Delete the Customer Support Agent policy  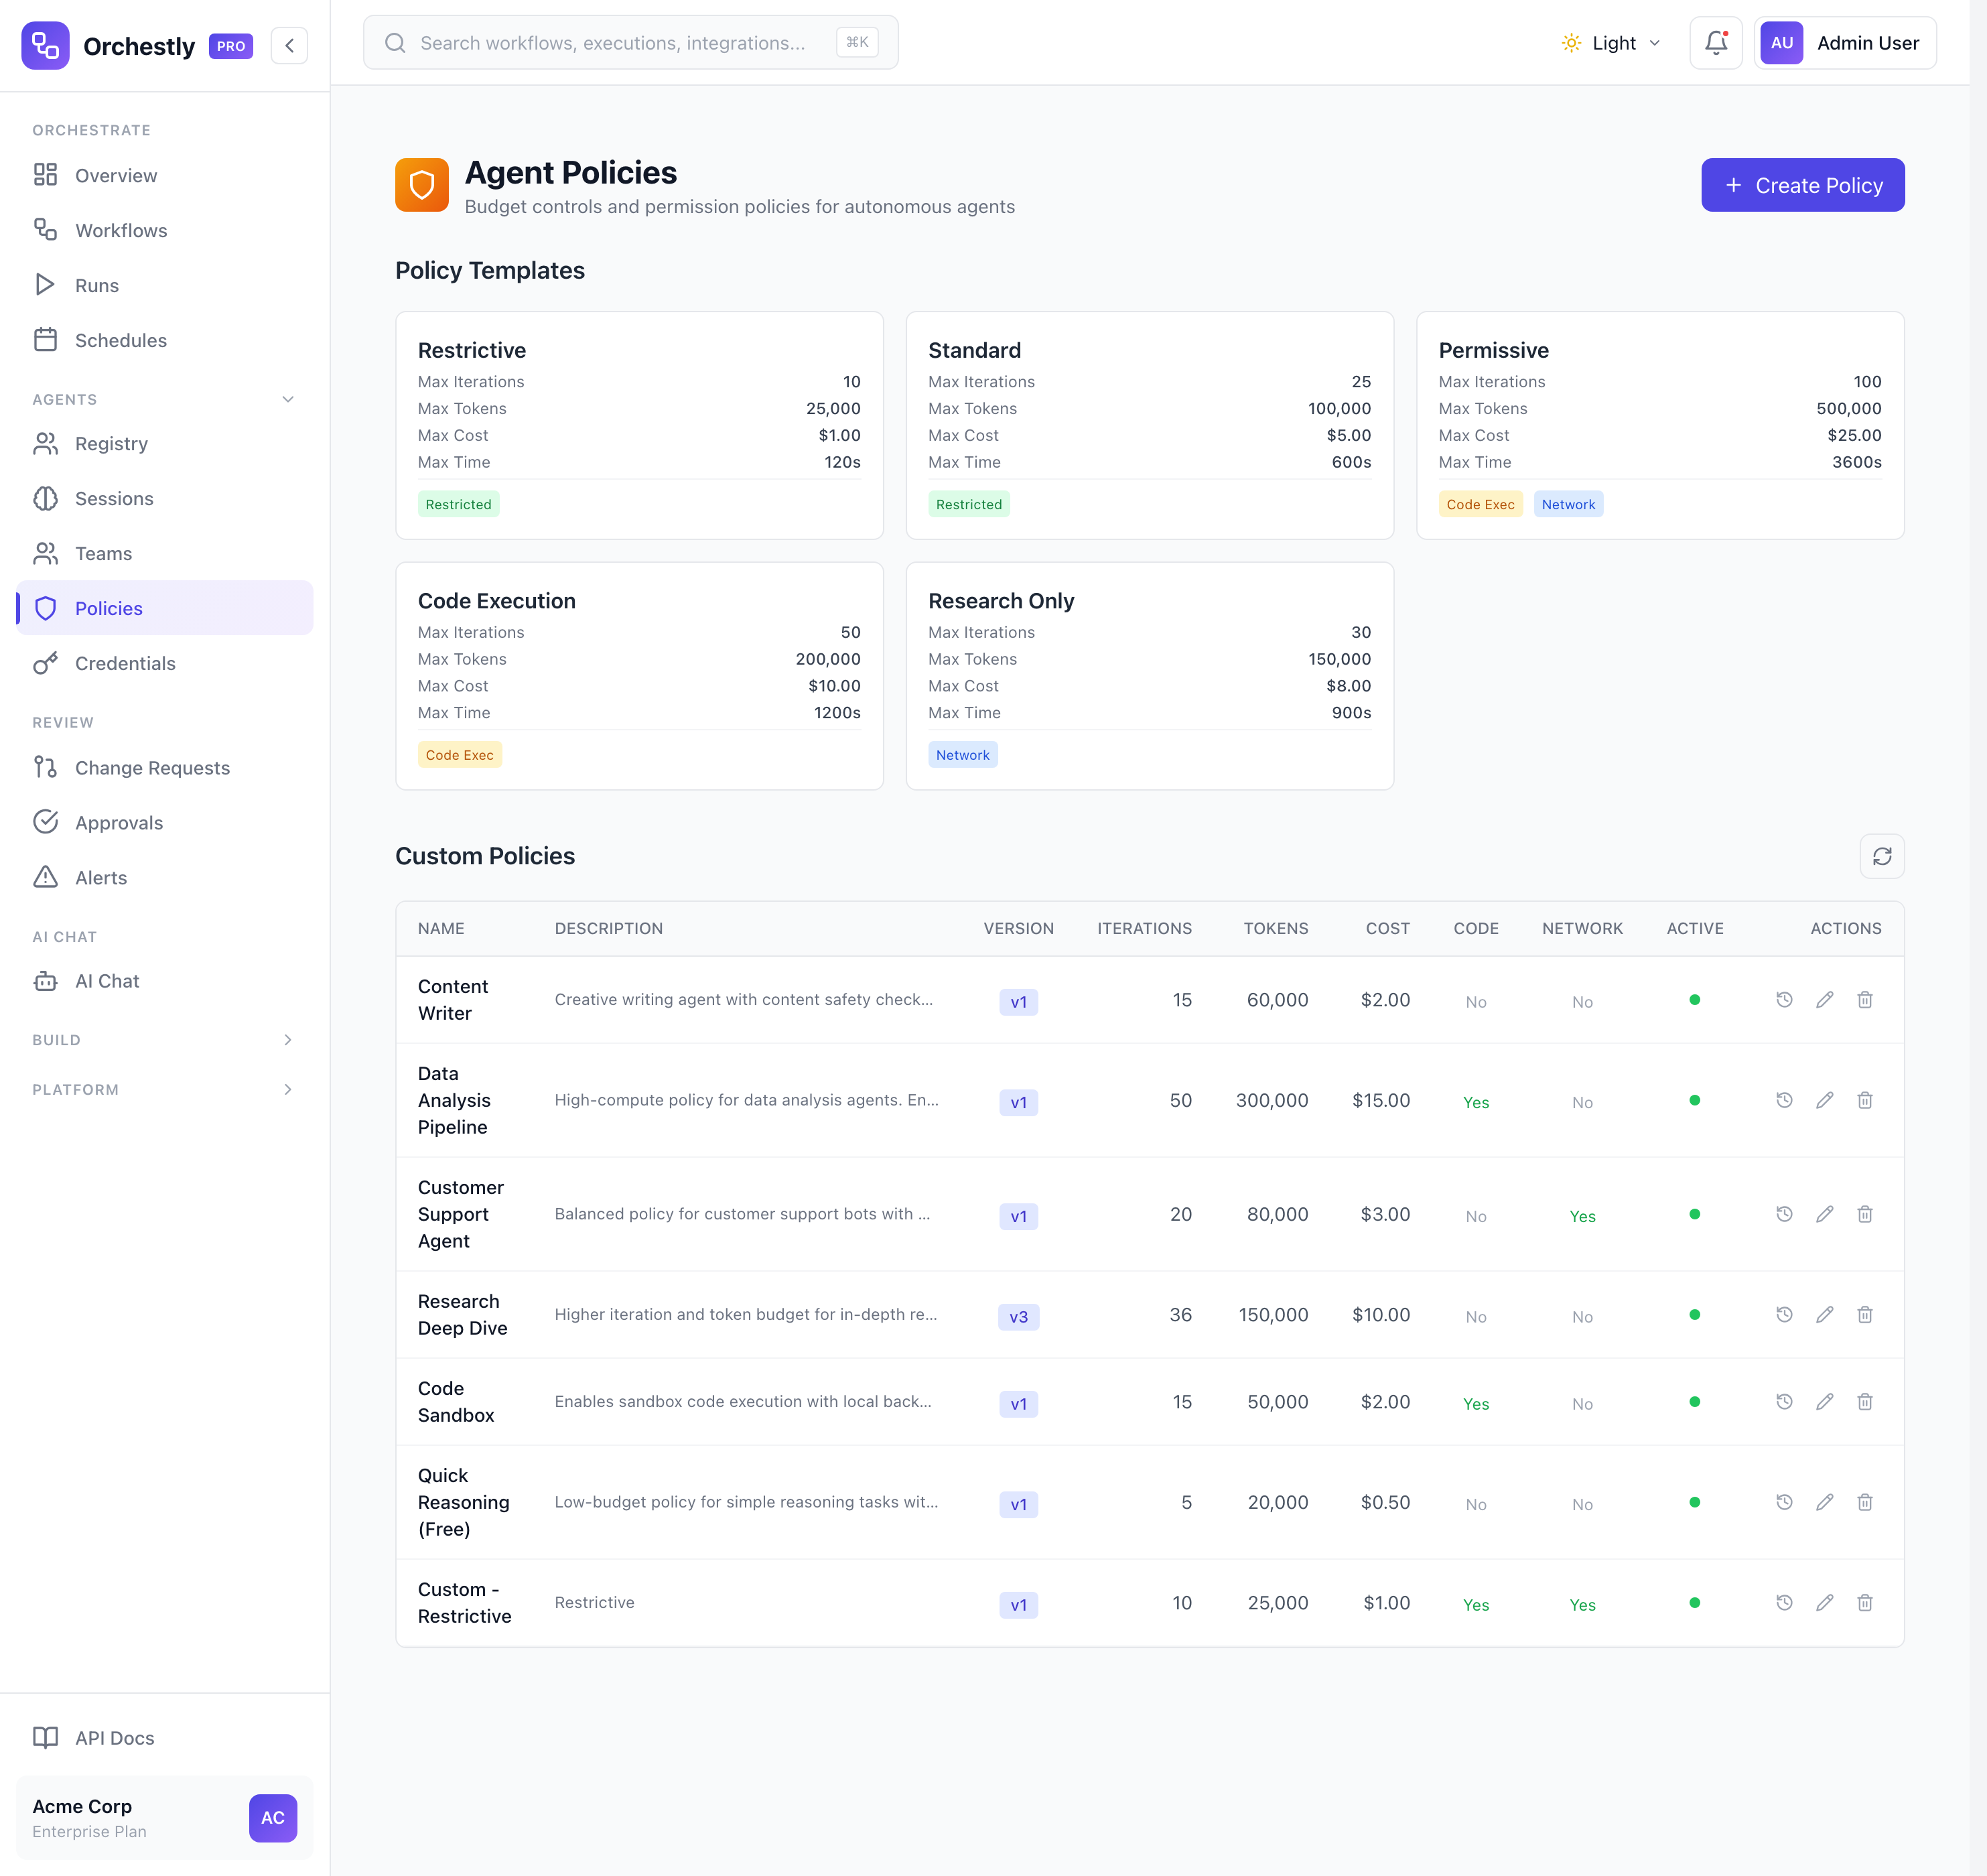(x=1865, y=1214)
